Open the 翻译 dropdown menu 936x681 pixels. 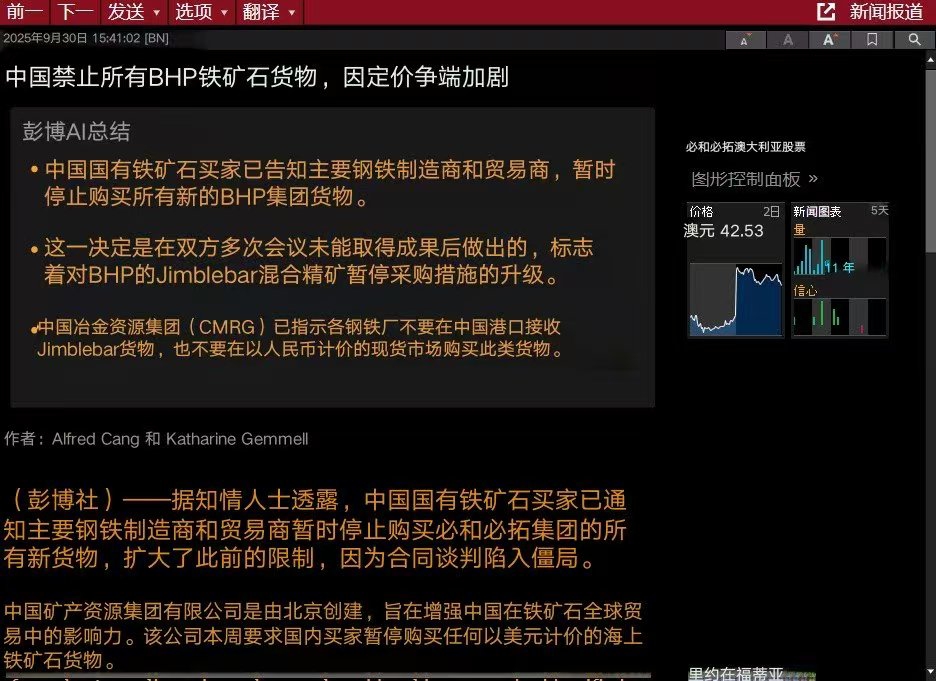pyautogui.click(x=269, y=11)
